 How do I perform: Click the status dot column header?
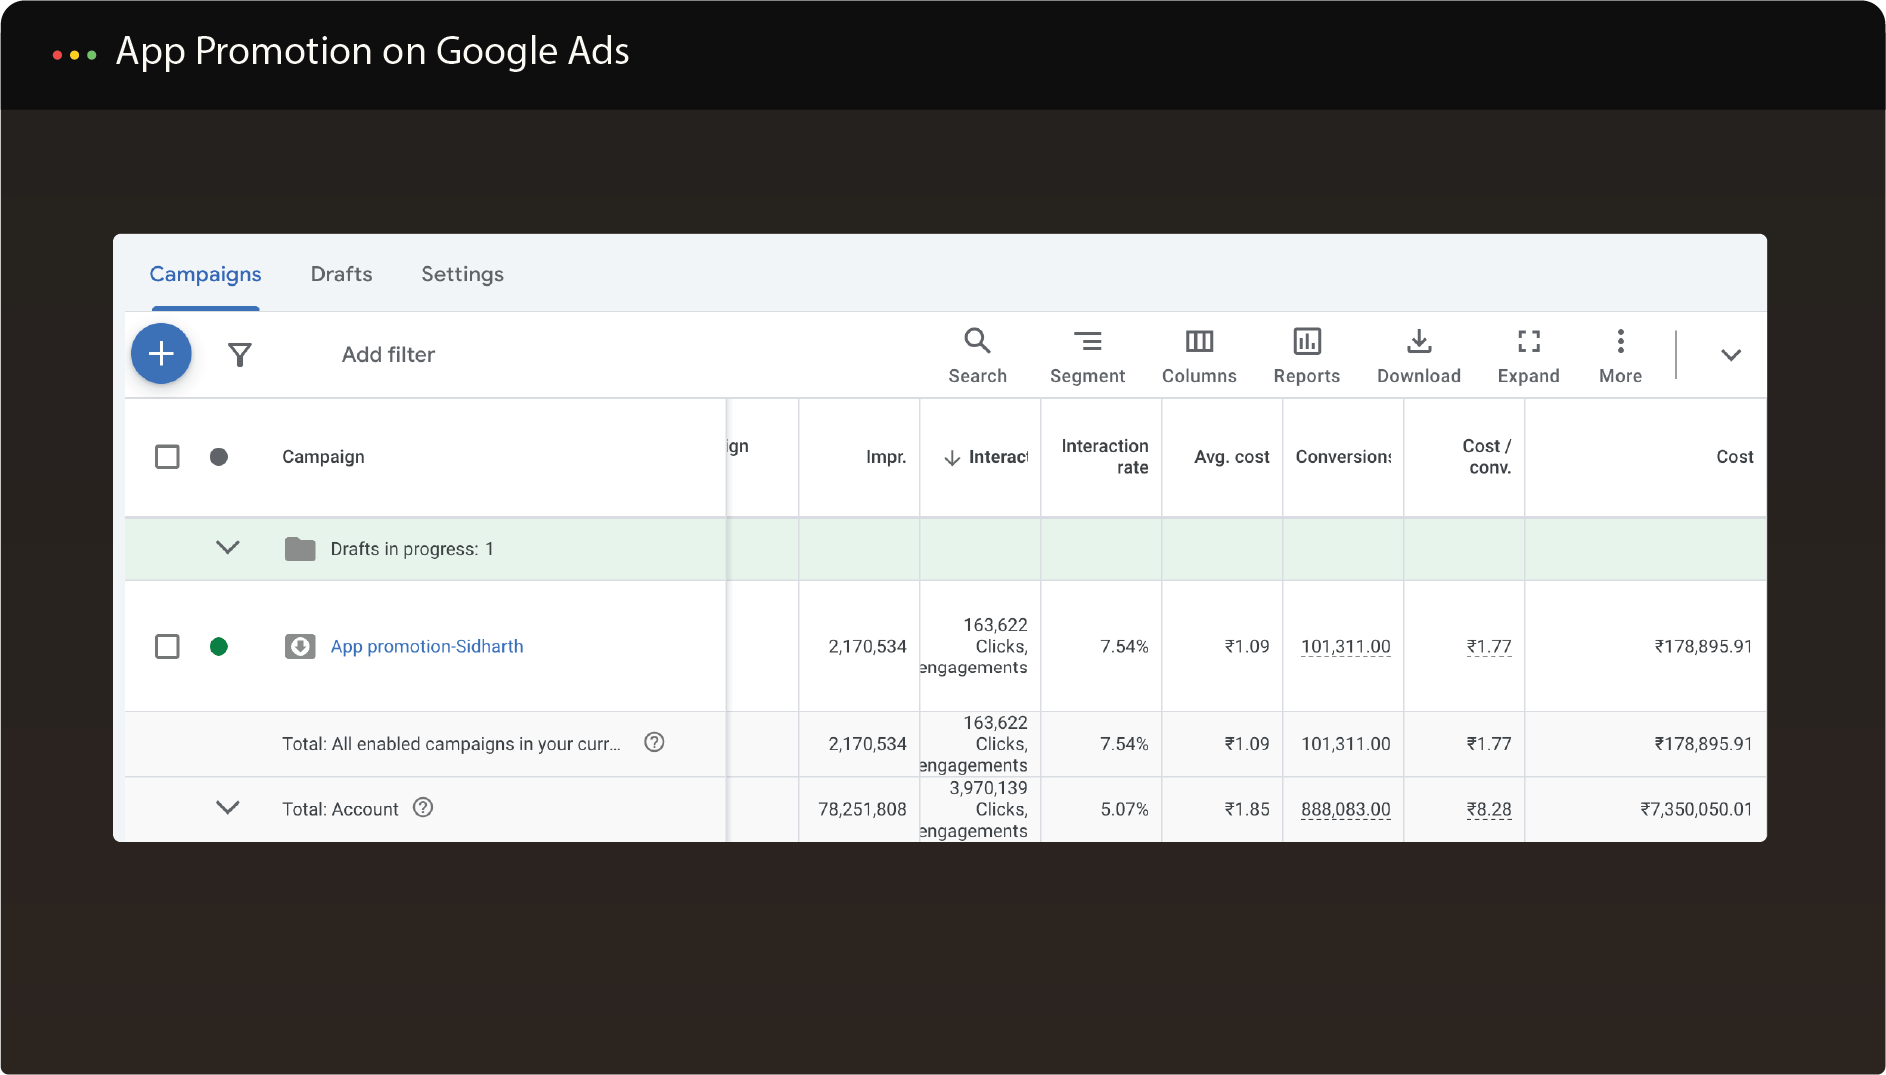pyautogui.click(x=219, y=457)
